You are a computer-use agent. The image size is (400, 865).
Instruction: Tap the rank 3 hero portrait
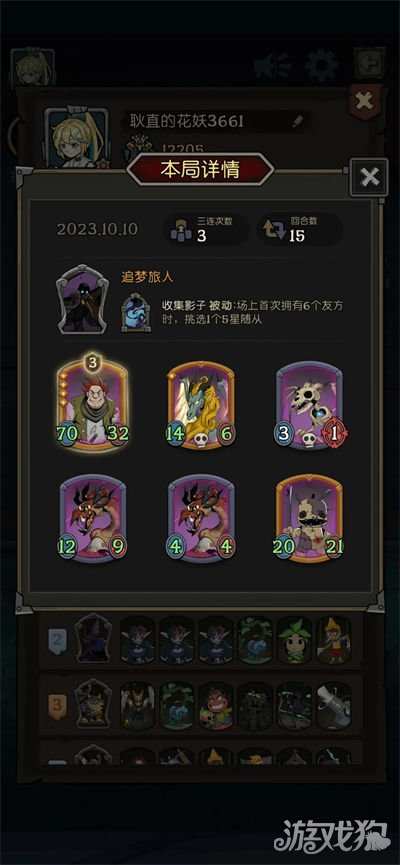(x=93, y=703)
